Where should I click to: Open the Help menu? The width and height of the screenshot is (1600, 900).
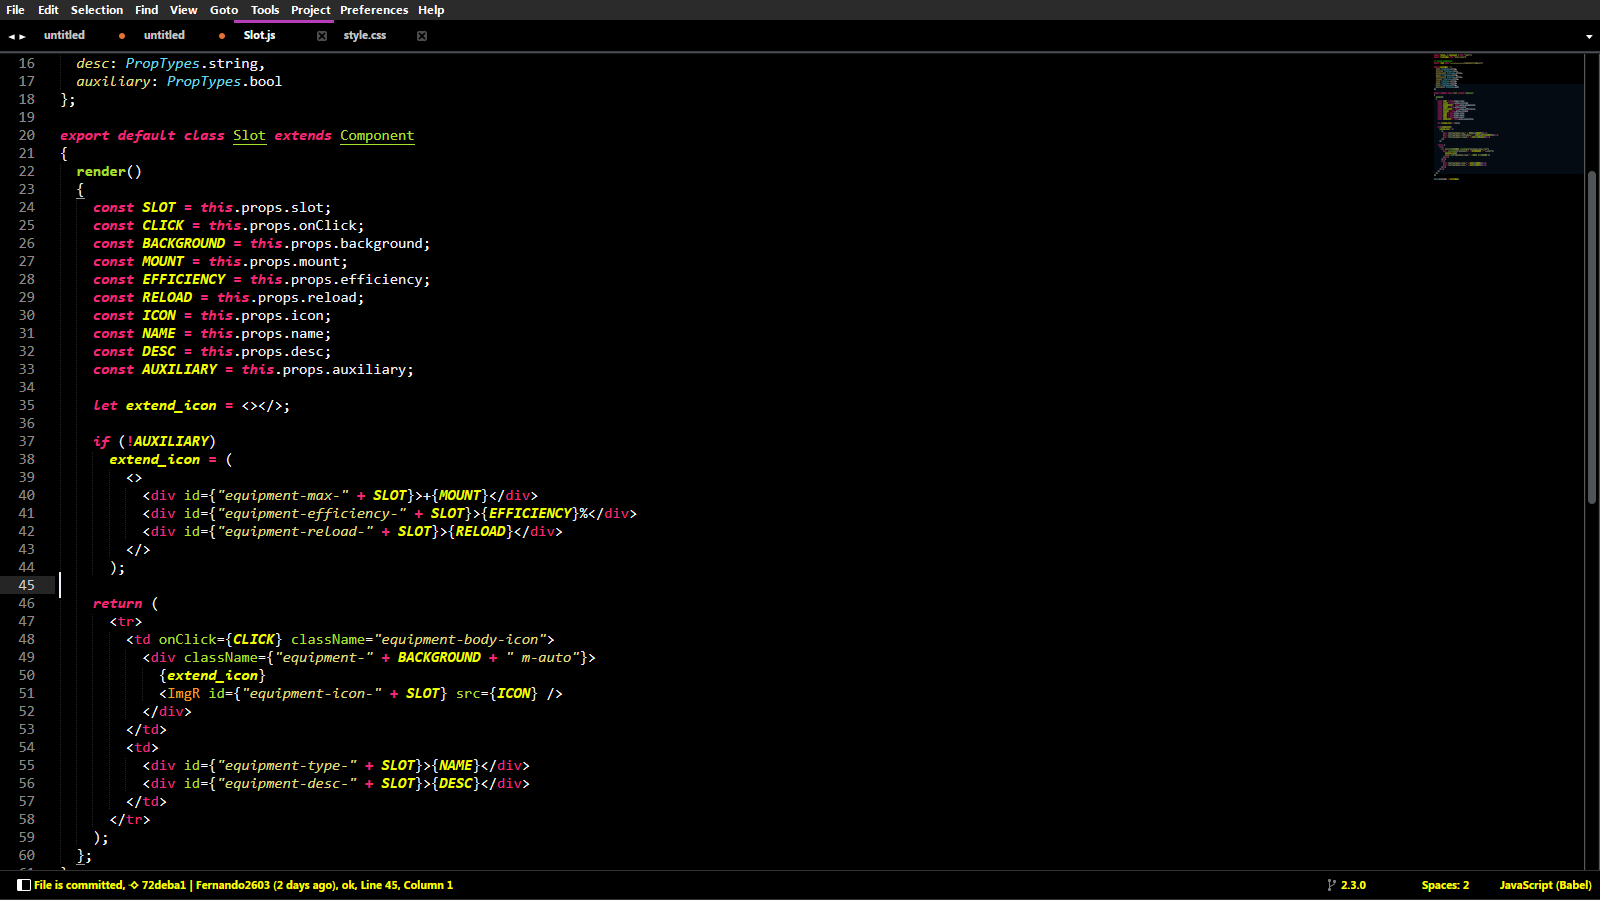point(431,10)
